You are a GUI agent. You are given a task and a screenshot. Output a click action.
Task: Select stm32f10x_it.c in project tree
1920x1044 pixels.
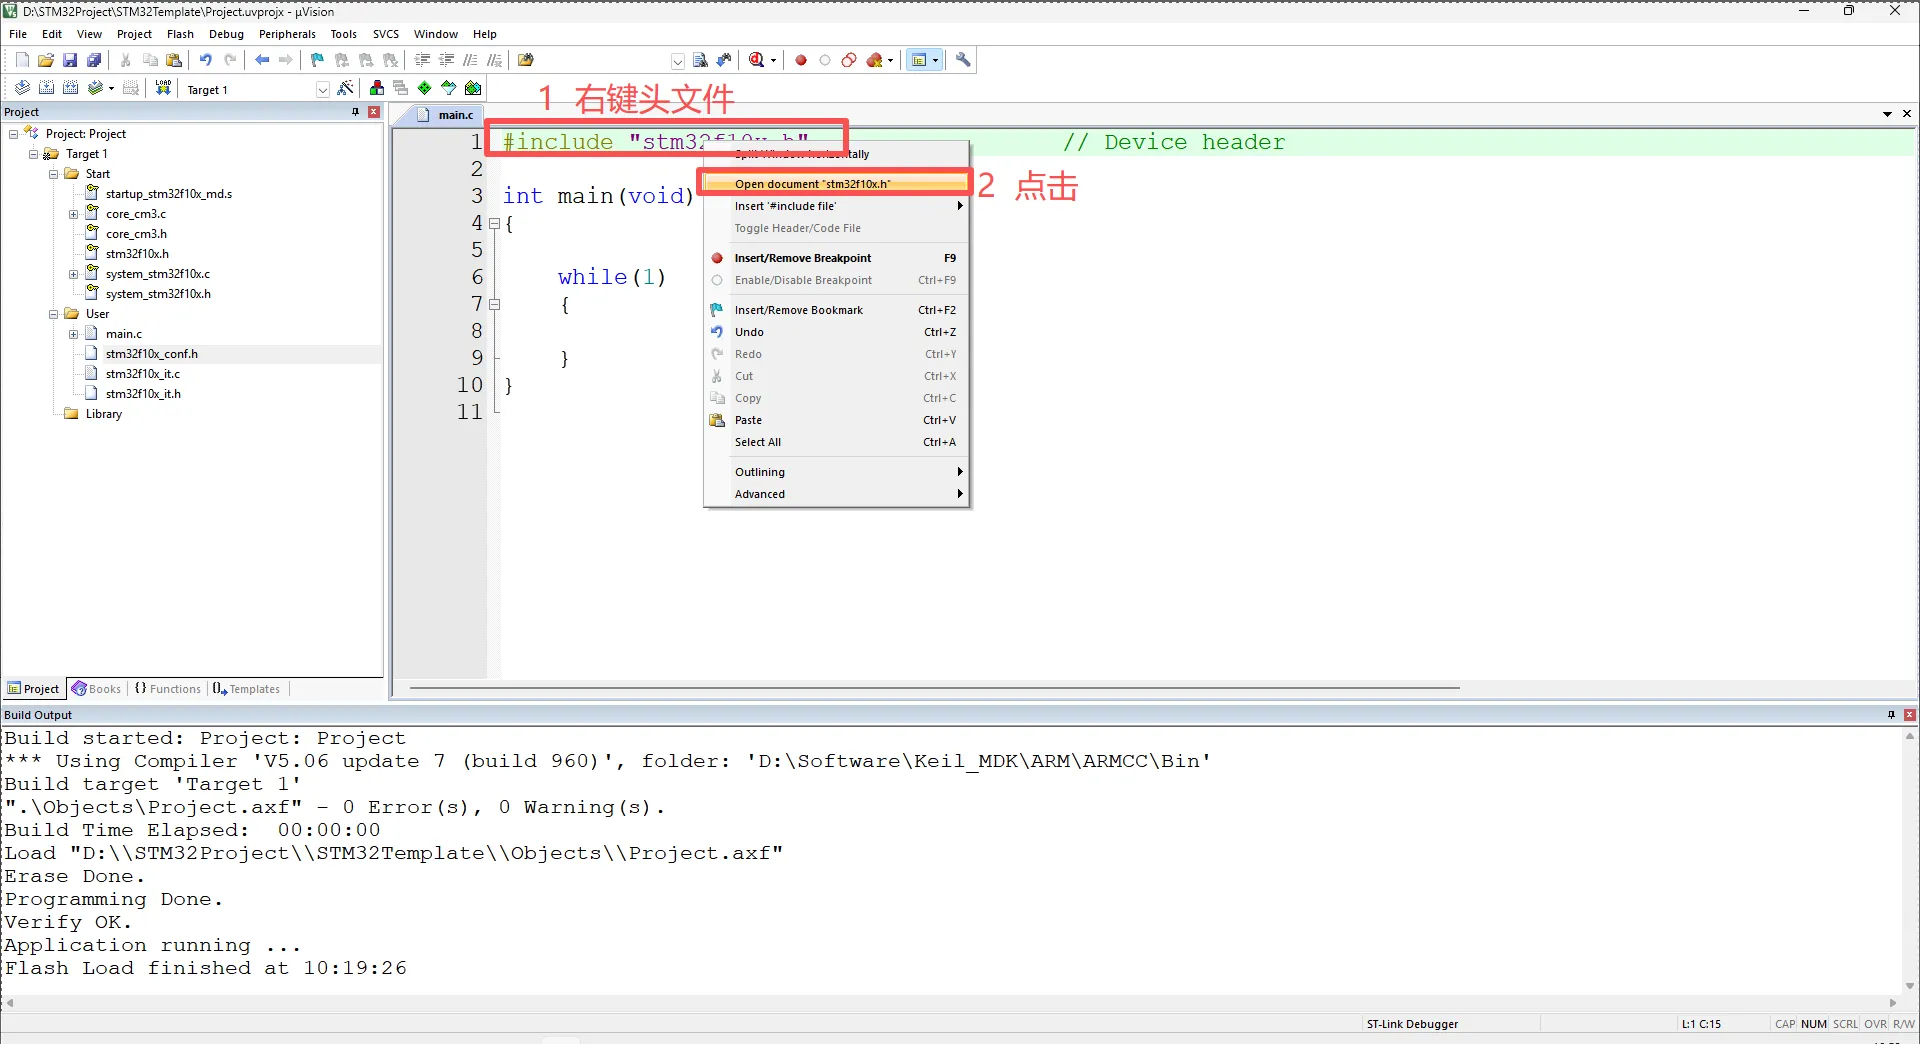coord(143,374)
